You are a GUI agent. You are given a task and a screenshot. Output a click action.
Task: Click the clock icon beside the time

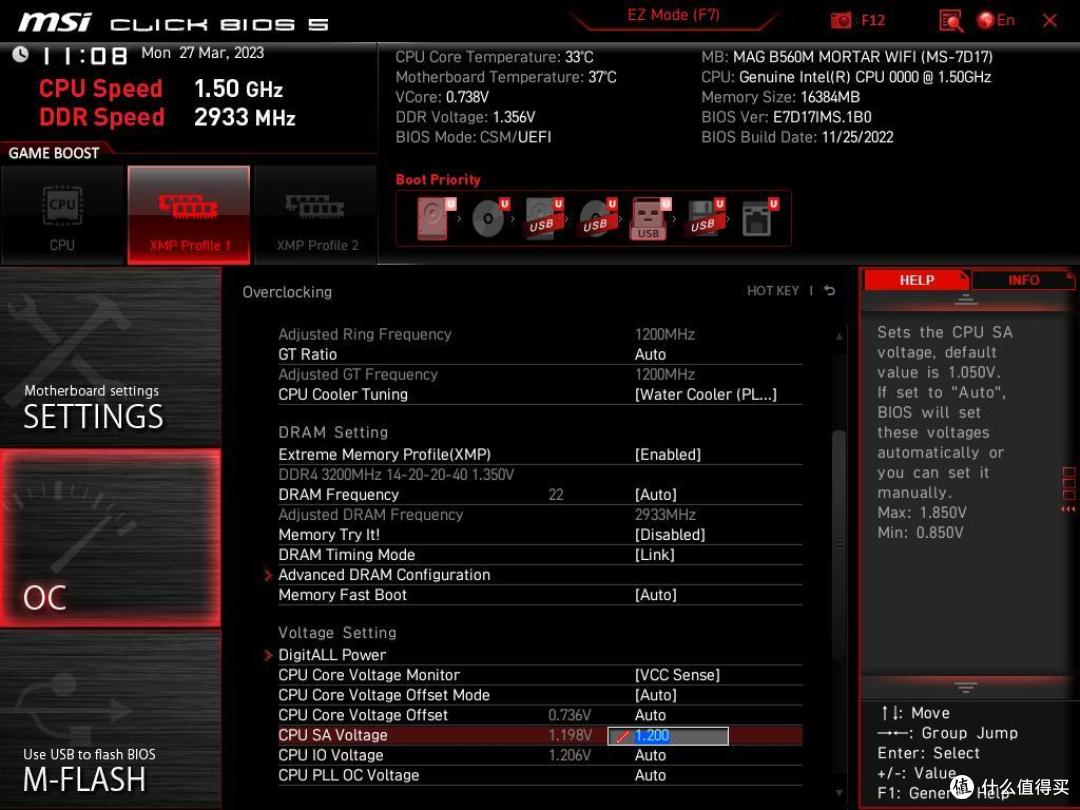pyautogui.click(x=20, y=54)
